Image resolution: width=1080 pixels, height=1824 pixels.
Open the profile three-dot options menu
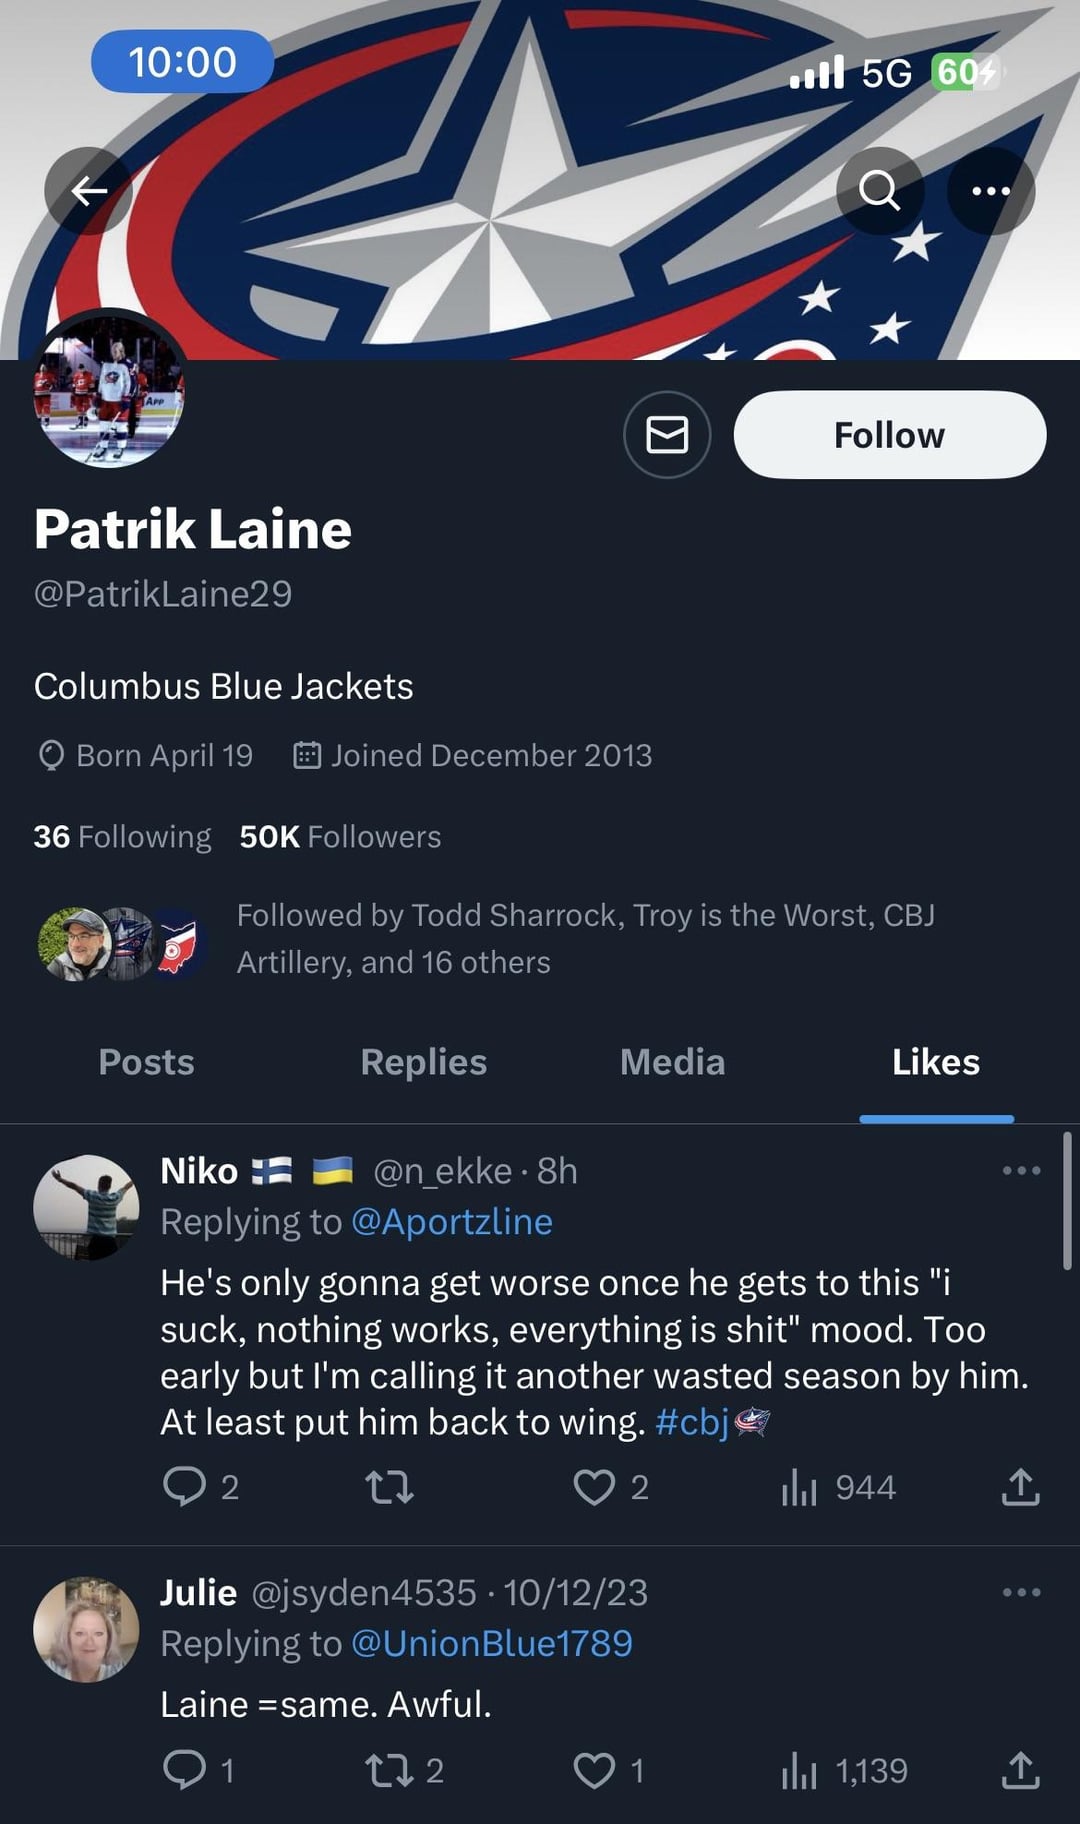coord(990,190)
